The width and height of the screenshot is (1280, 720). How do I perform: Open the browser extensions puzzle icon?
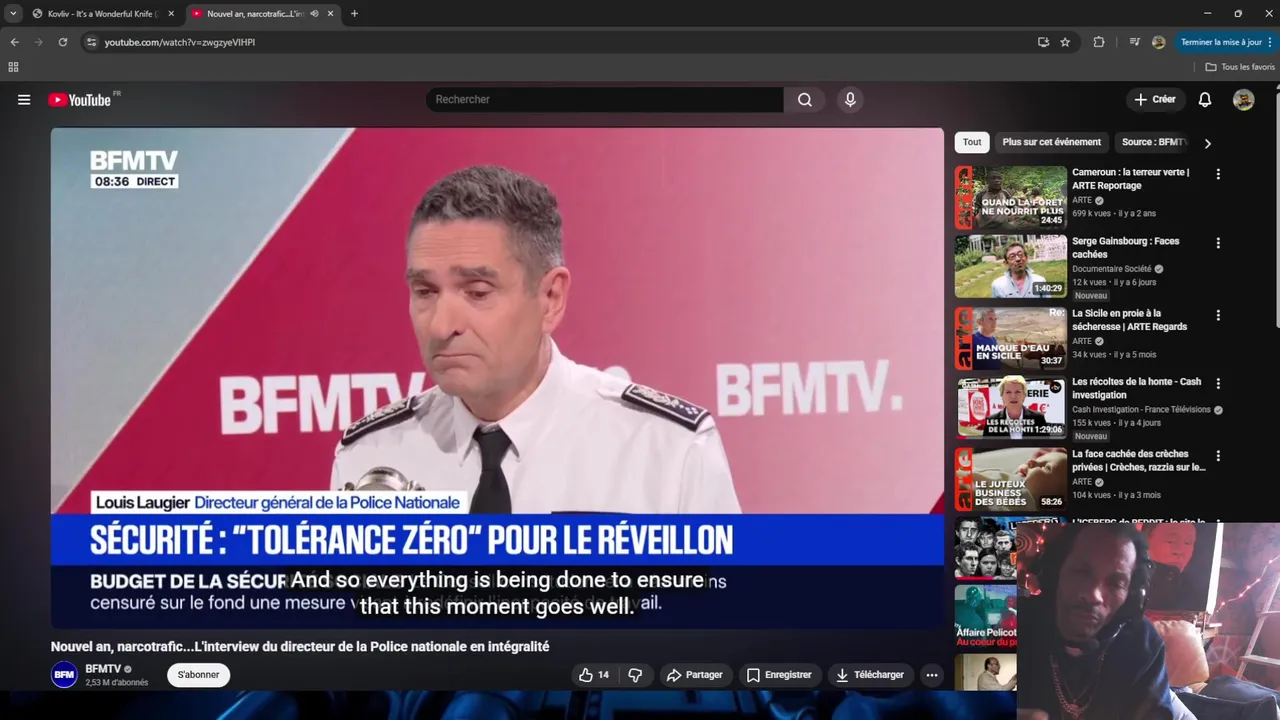point(1099,42)
